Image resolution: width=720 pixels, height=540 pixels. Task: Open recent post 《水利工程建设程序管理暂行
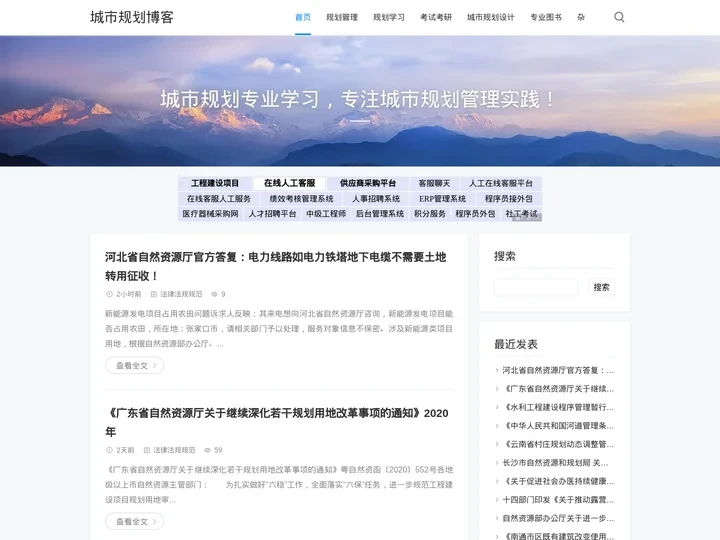tap(558, 407)
